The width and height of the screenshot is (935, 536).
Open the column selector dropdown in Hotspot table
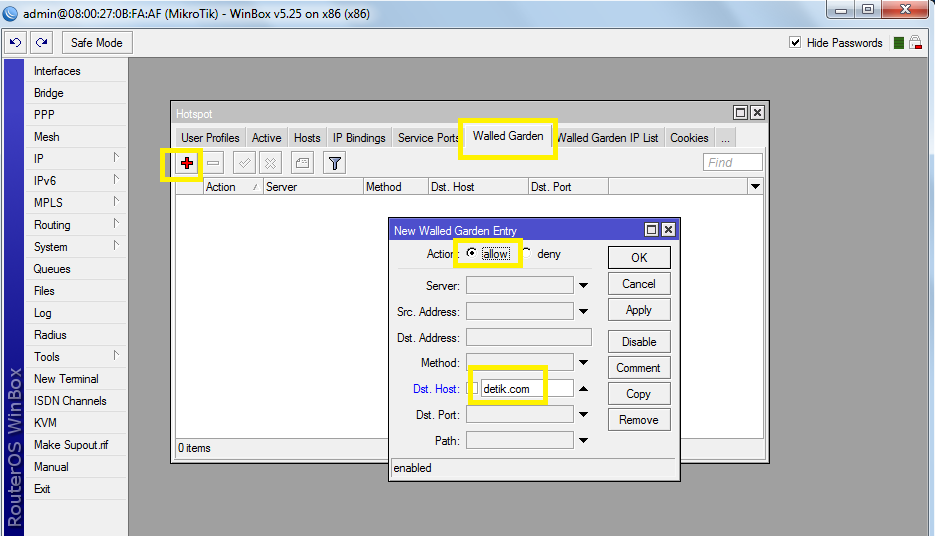[x=756, y=187]
